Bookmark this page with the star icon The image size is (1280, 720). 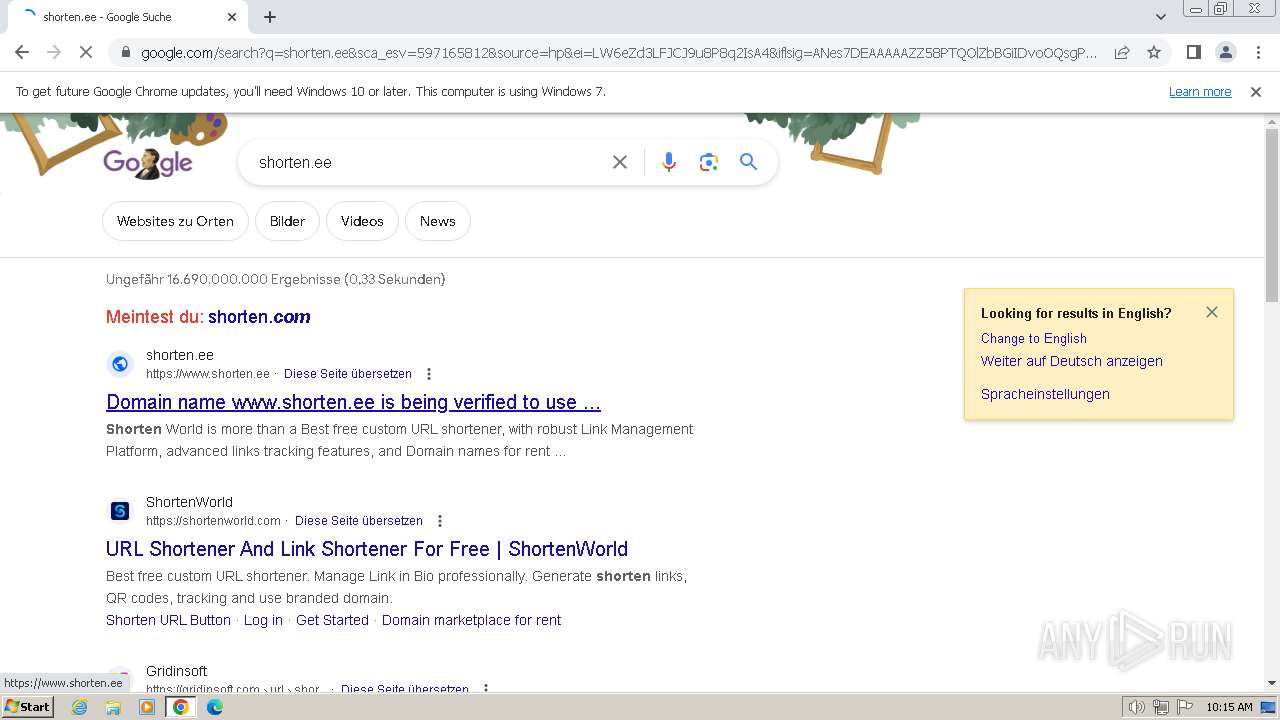1154,52
